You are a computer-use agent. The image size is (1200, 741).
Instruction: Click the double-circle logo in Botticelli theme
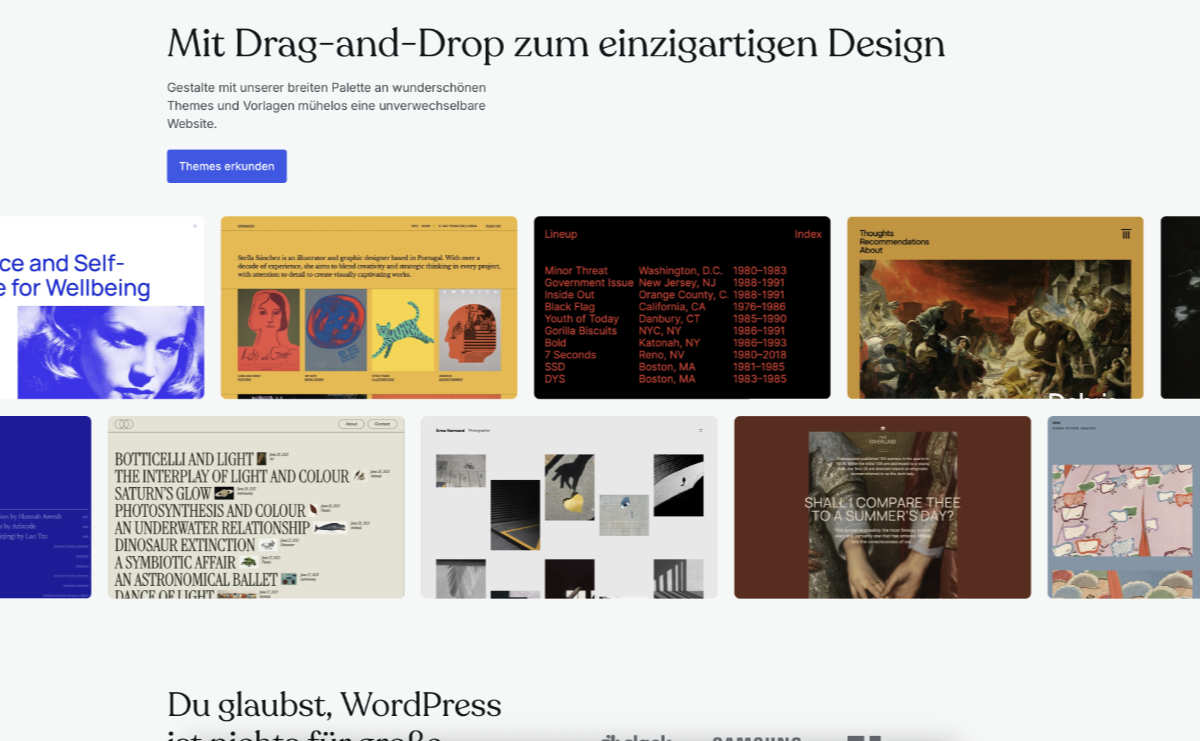[124, 424]
